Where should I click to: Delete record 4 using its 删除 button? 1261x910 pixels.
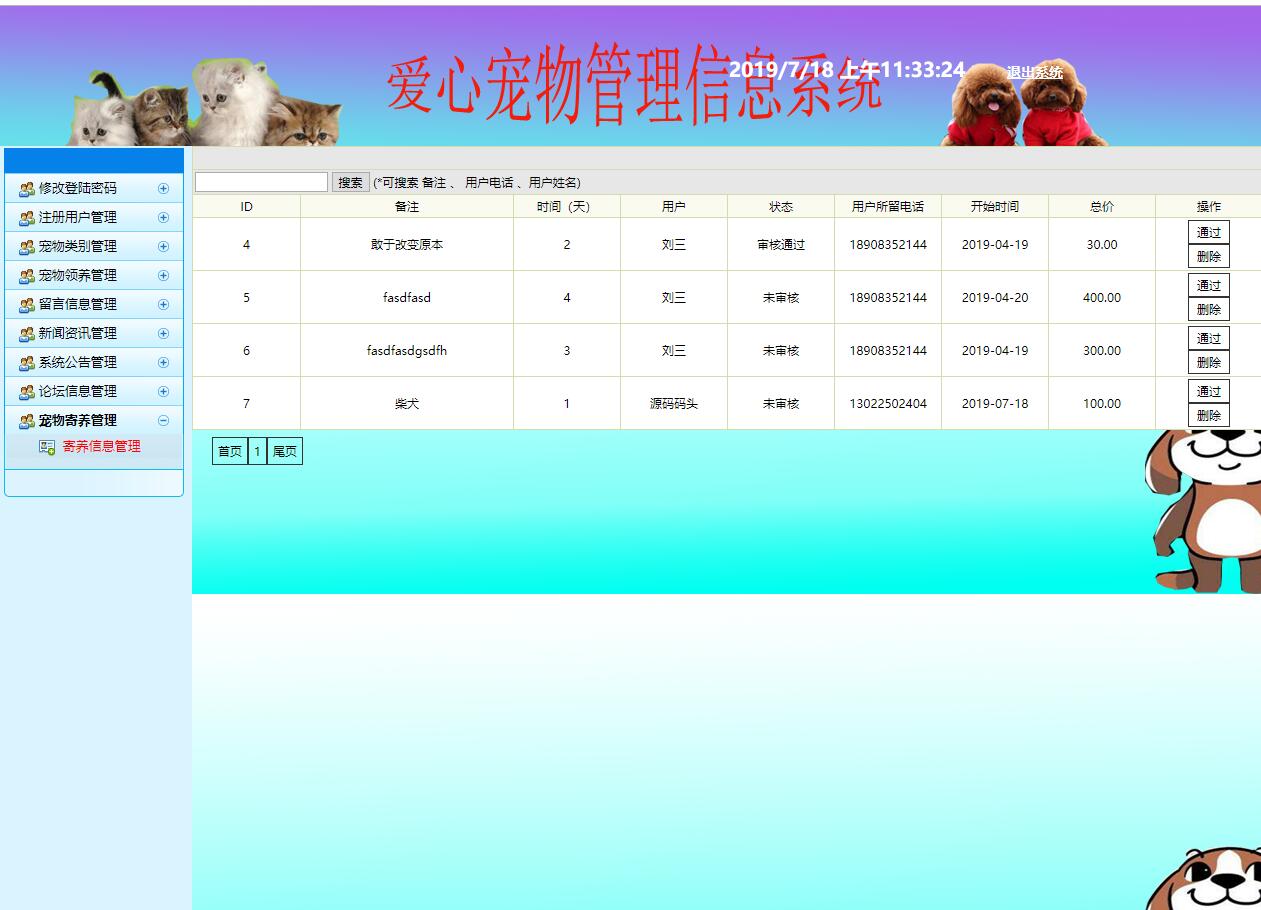pos(1208,256)
